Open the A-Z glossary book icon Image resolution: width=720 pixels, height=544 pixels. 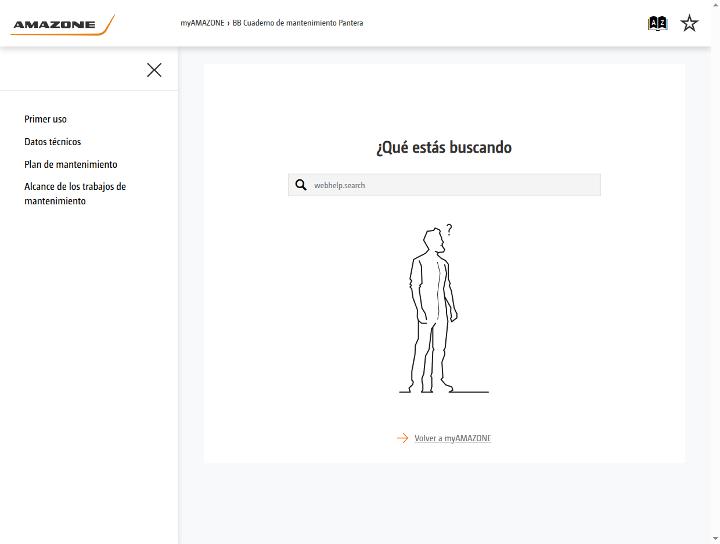click(657, 23)
